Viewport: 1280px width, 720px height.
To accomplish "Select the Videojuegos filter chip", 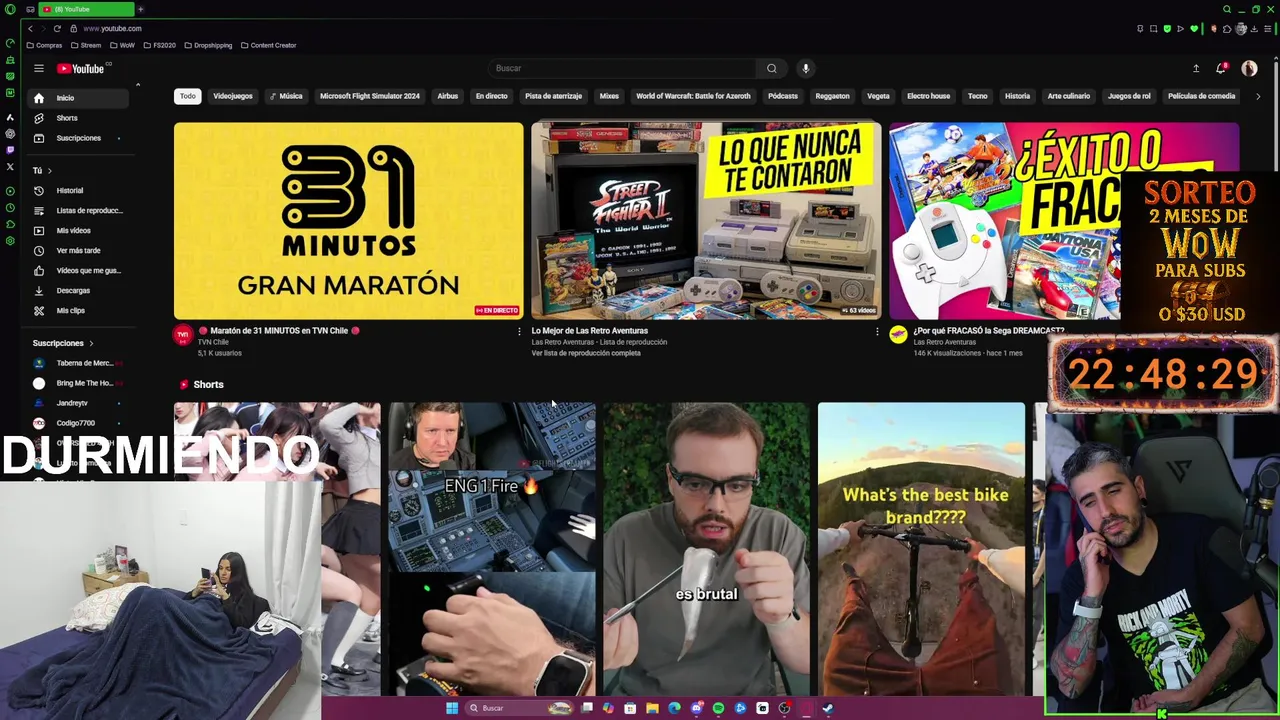I will point(233,96).
